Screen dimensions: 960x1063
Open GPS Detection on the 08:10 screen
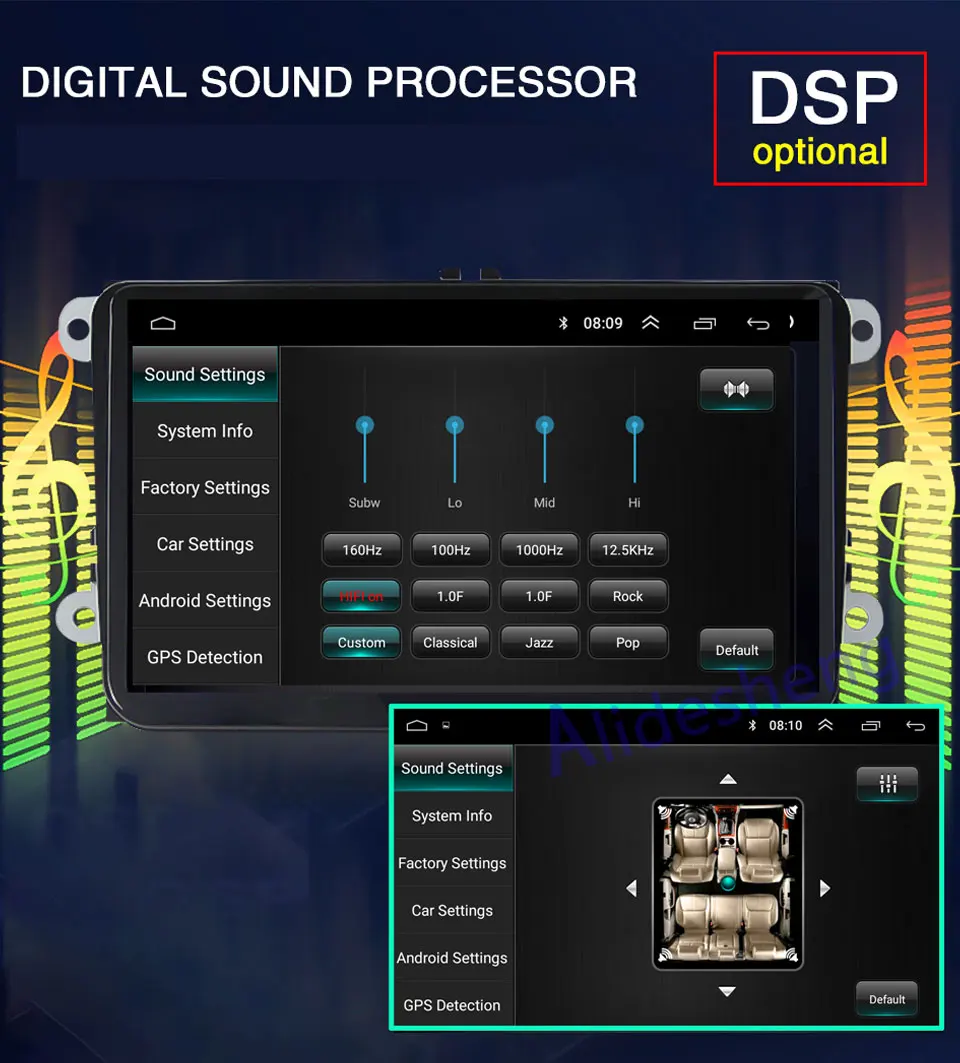[x=452, y=1005]
